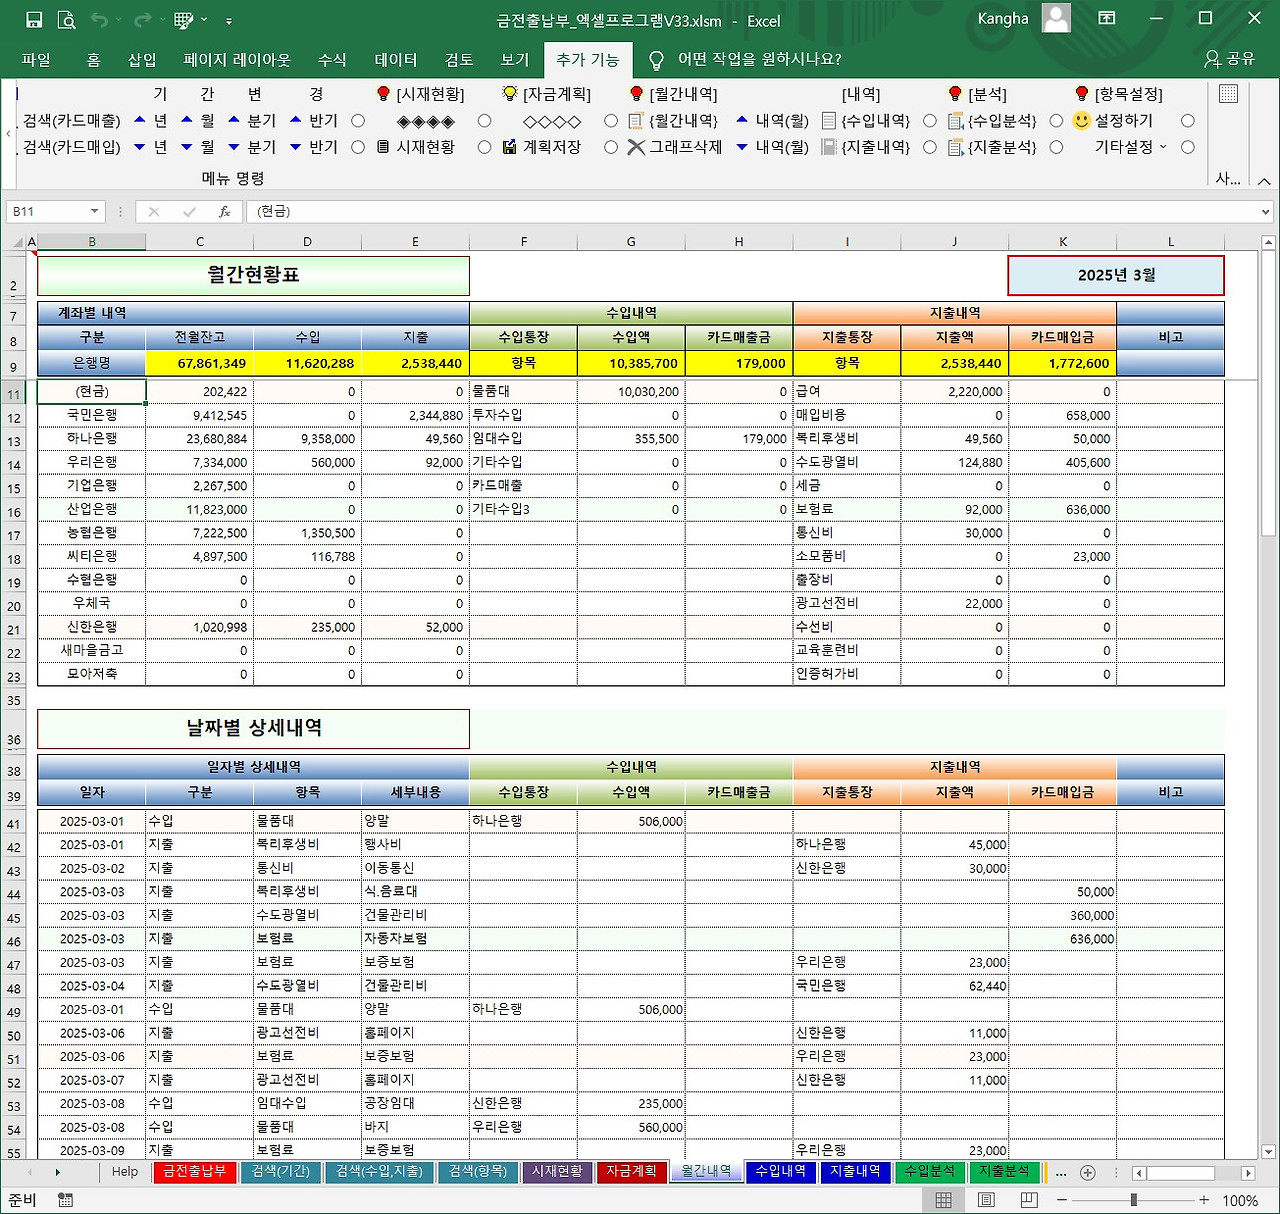Click the zoom in plus button
The image size is (1280, 1214).
click(x=1204, y=1200)
